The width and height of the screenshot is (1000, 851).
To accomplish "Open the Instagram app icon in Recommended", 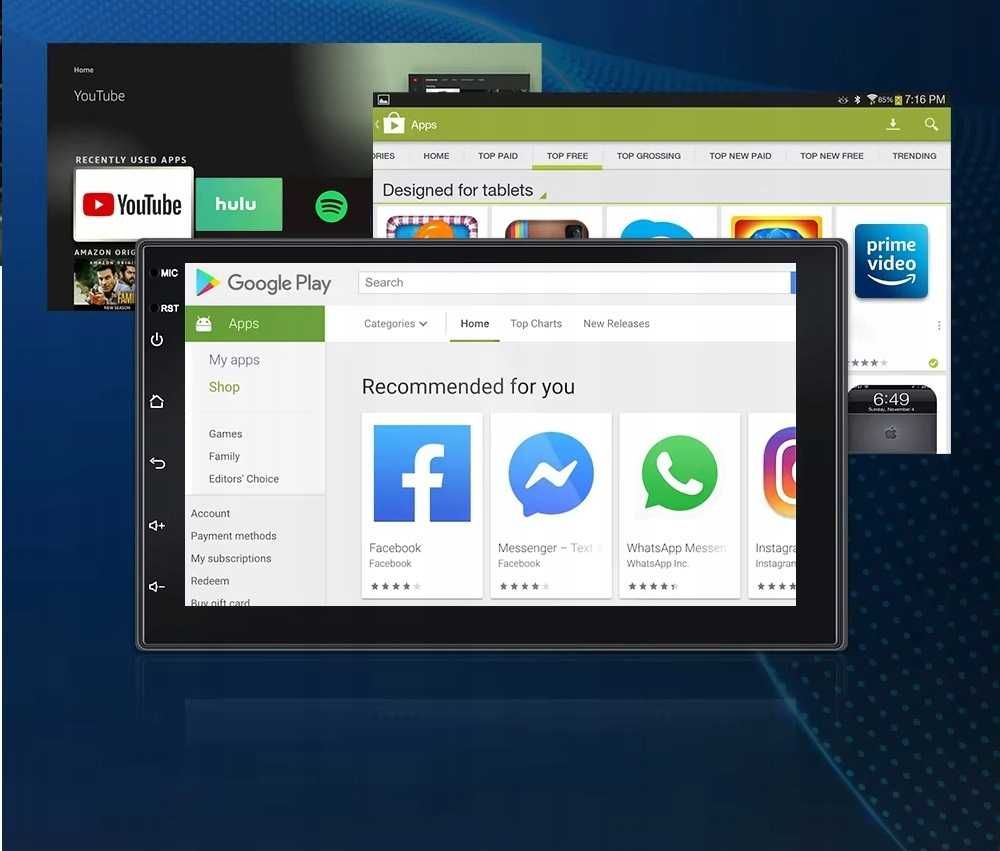I will pos(779,473).
